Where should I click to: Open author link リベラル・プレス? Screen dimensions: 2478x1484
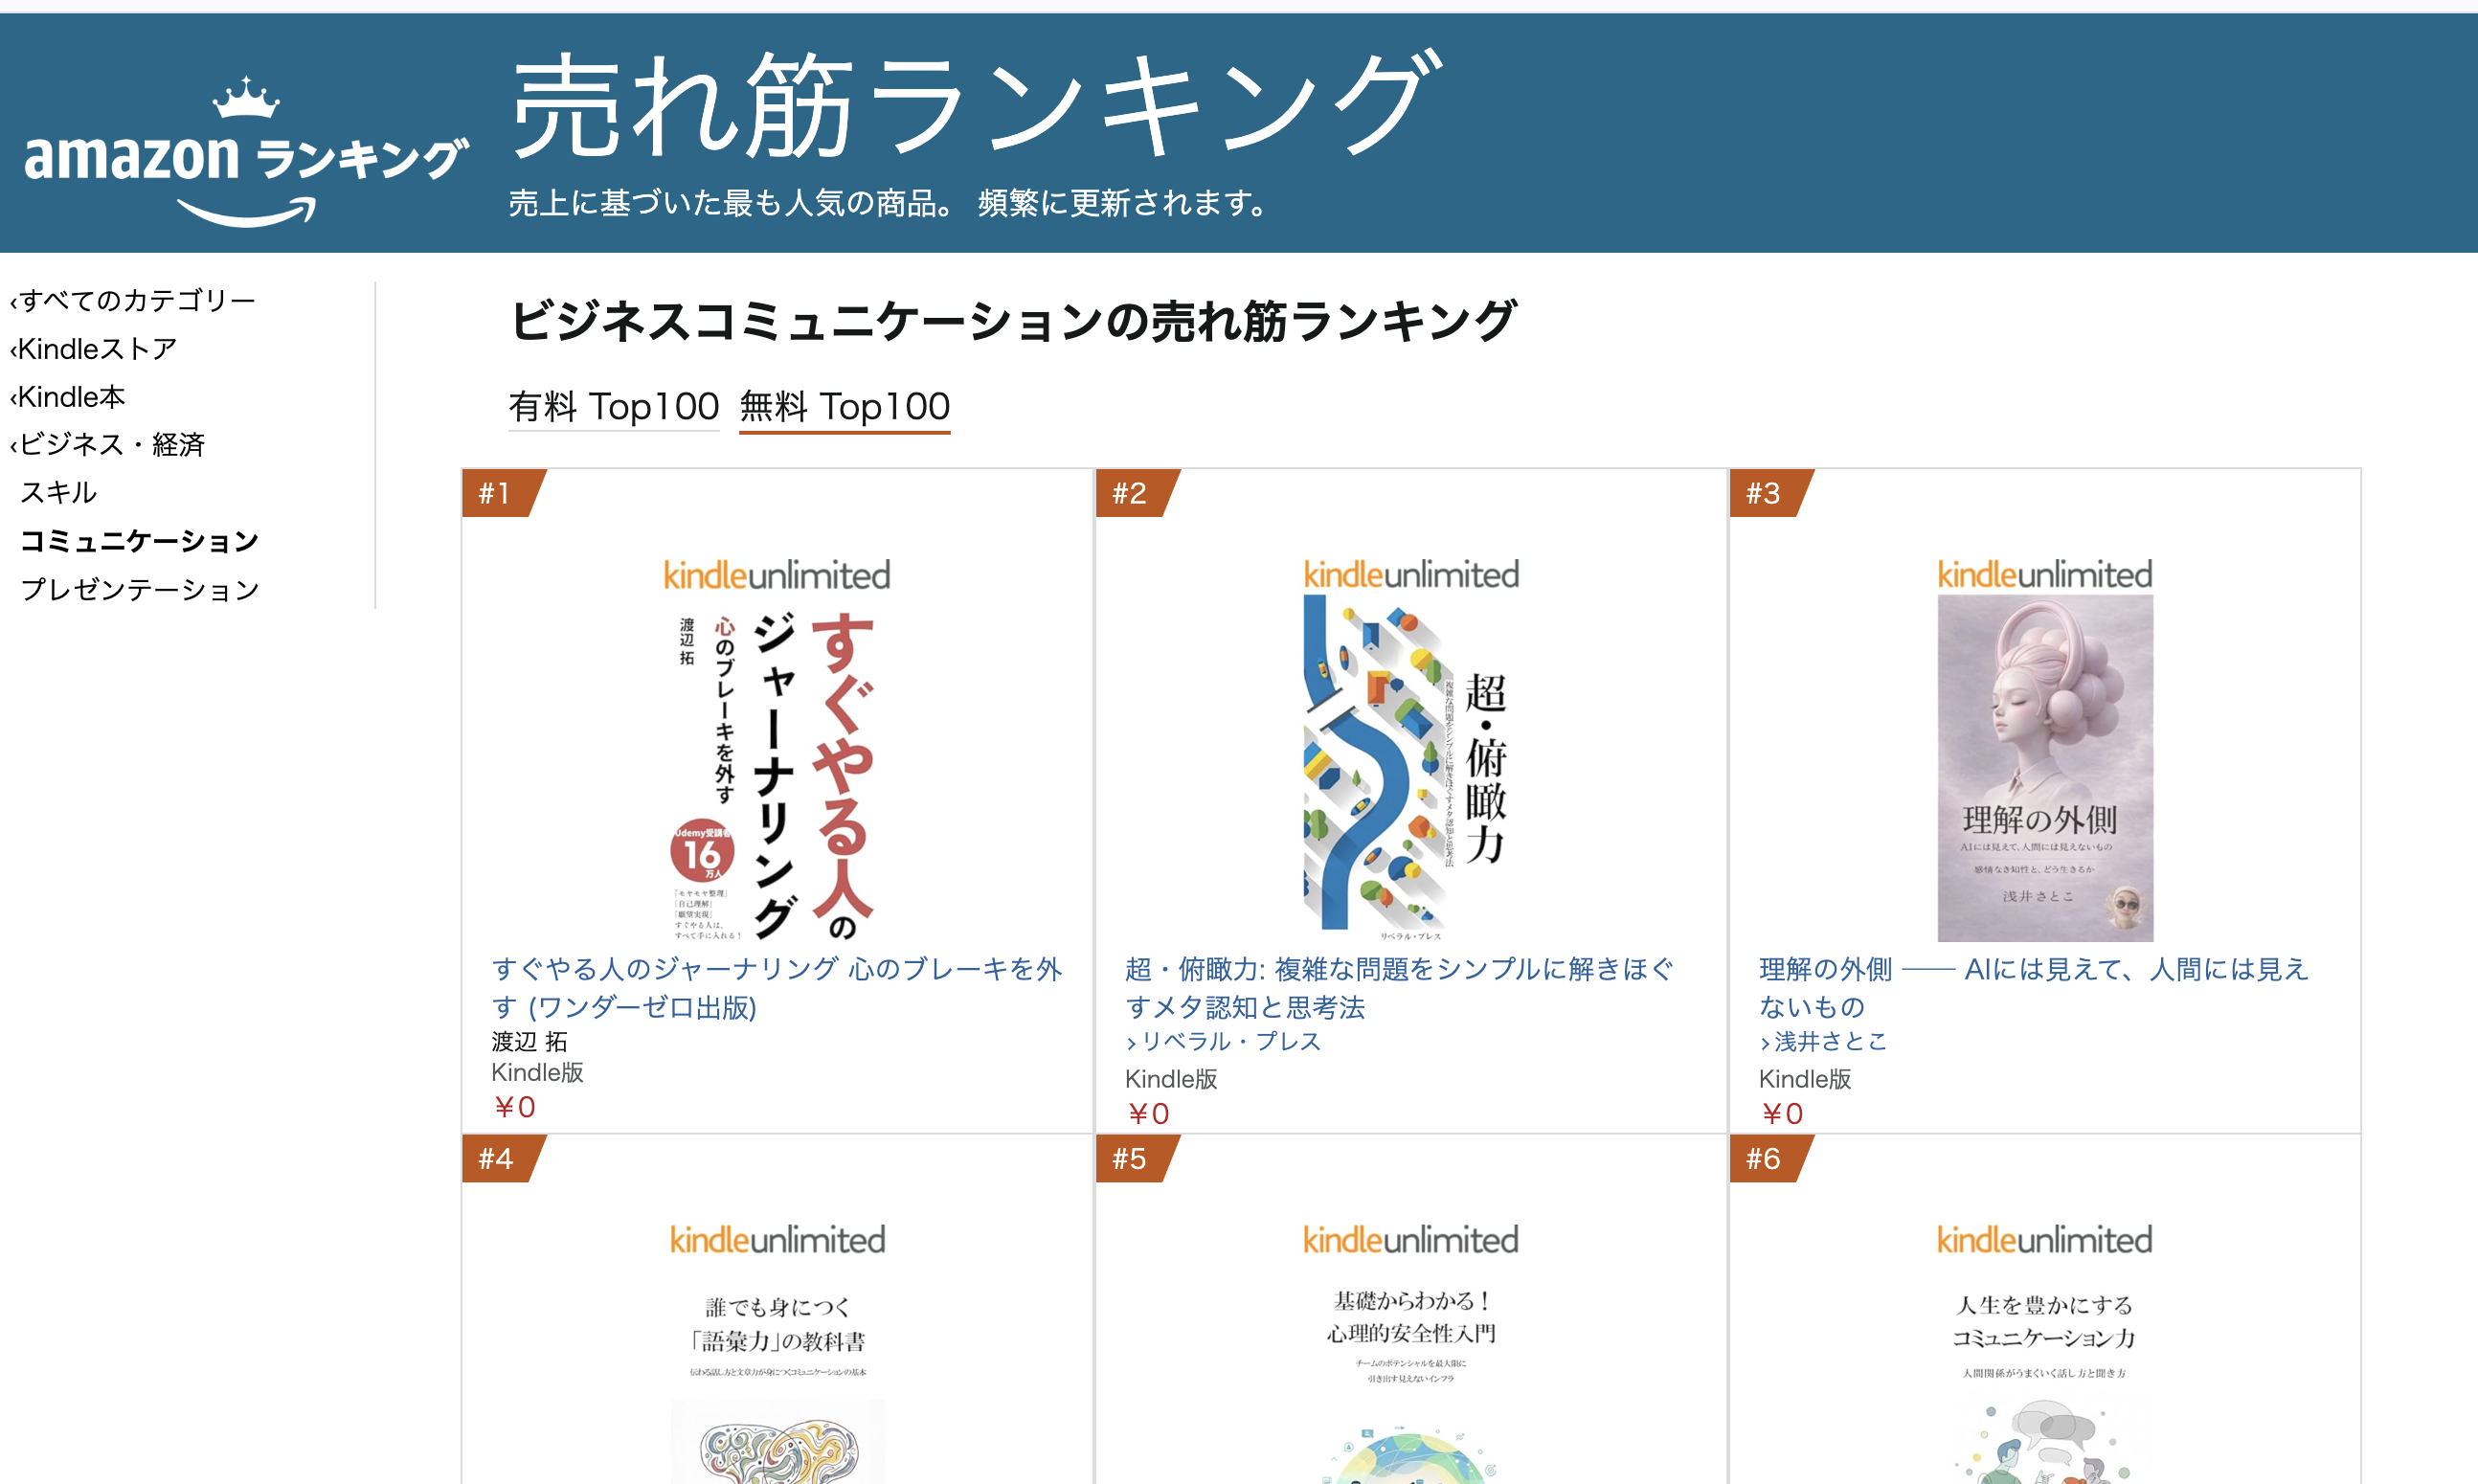[1223, 1041]
